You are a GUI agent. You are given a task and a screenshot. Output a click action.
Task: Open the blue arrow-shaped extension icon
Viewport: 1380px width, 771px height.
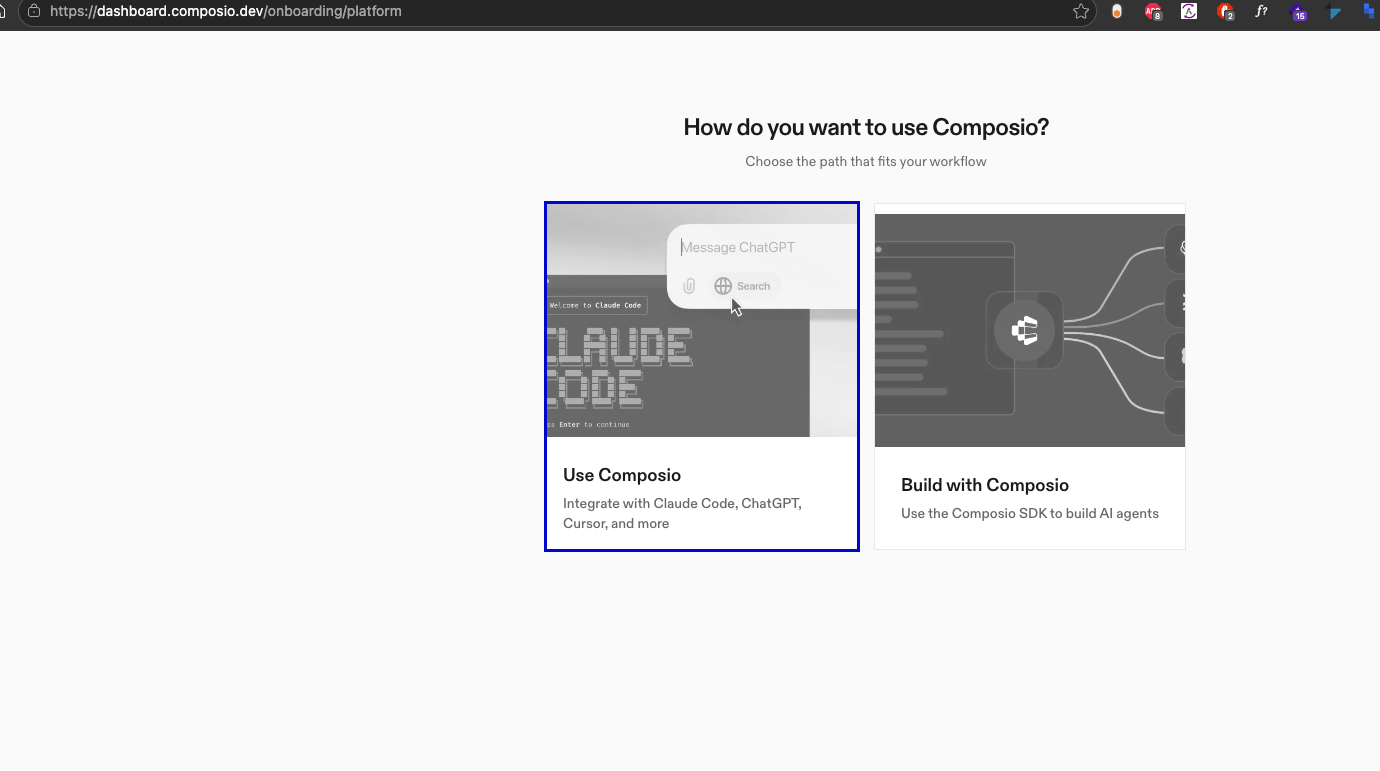pos(1334,12)
